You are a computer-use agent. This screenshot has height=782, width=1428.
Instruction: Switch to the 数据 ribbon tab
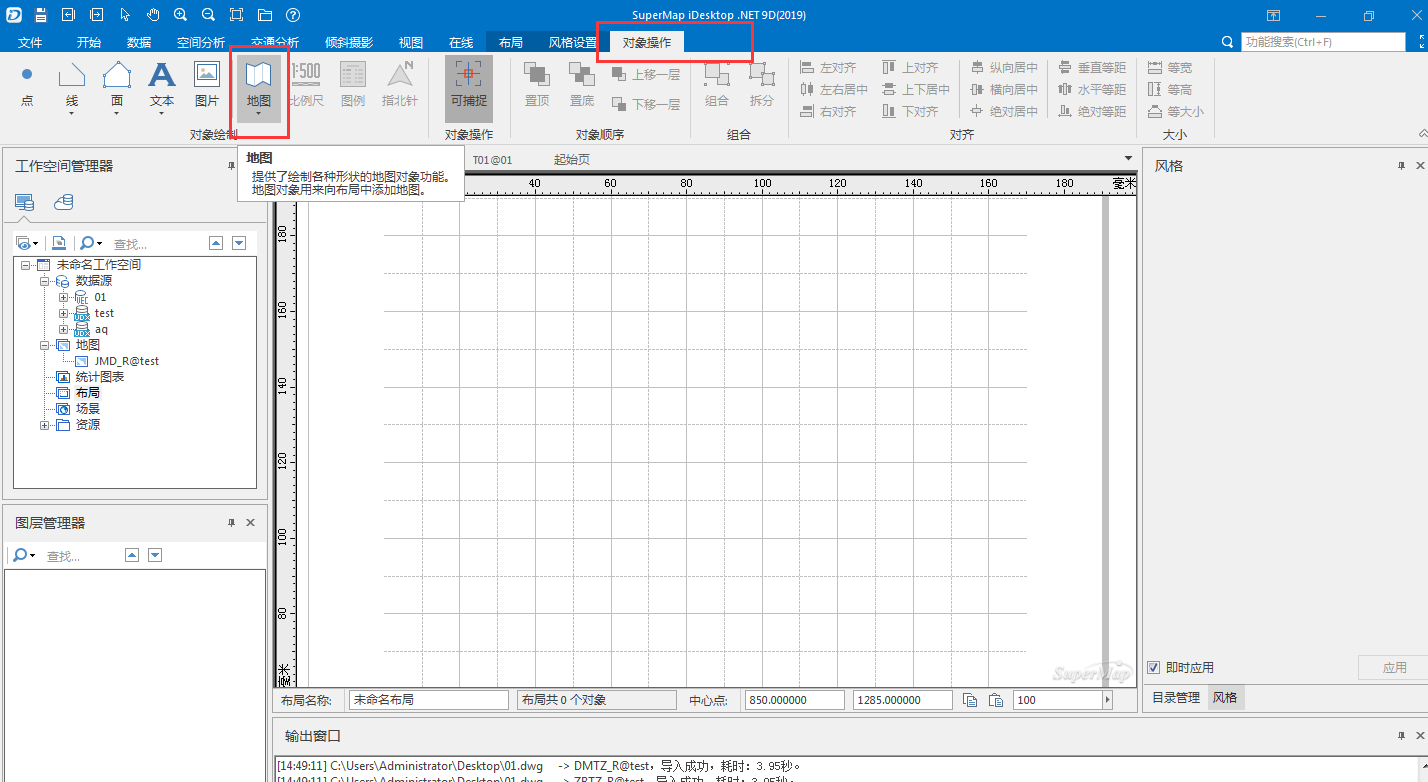pos(139,42)
